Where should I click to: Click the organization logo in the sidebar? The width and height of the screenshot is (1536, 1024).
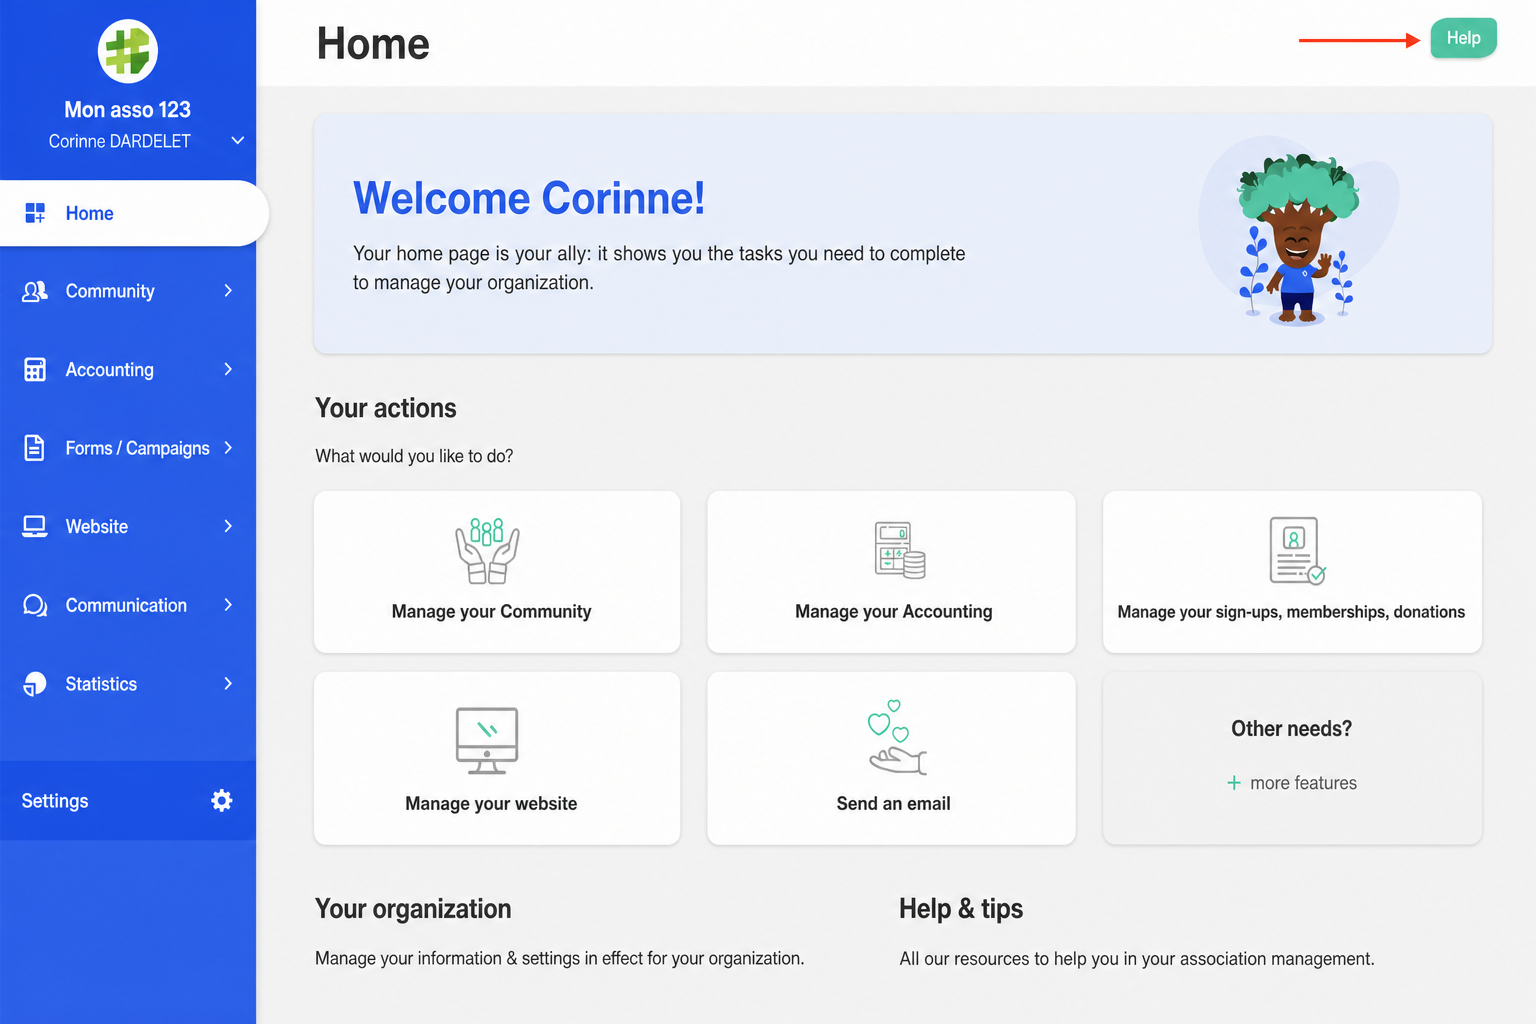point(128,51)
